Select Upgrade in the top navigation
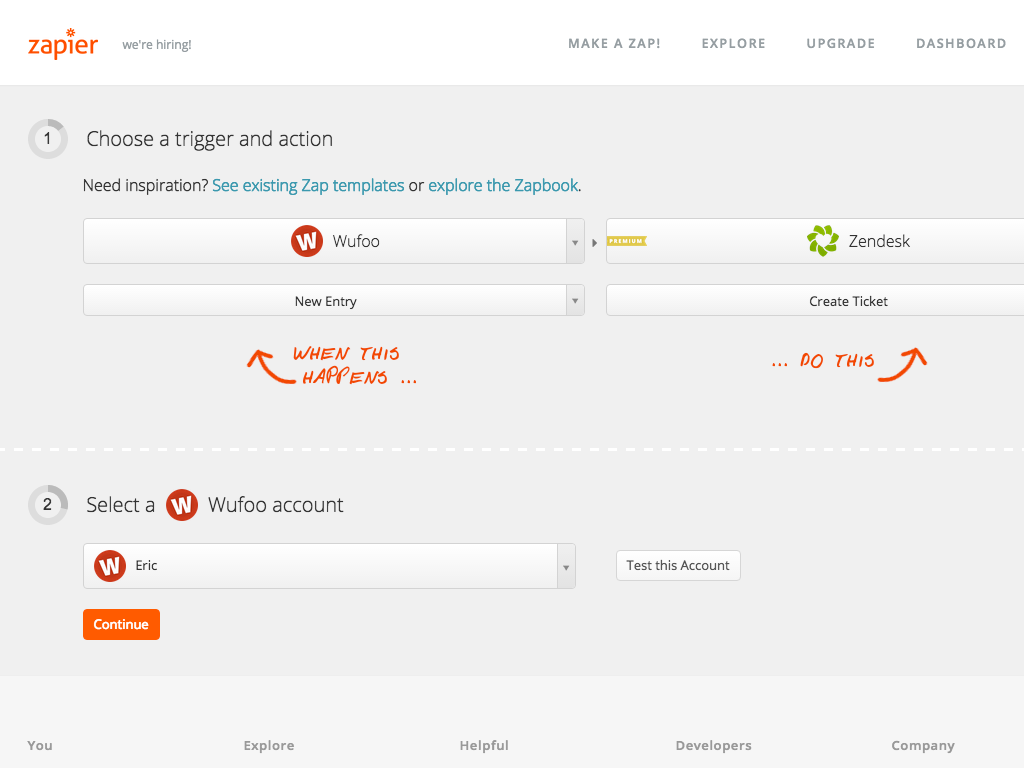Image resolution: width=1024 pixels, height=768 pixels. pos(840,44)
